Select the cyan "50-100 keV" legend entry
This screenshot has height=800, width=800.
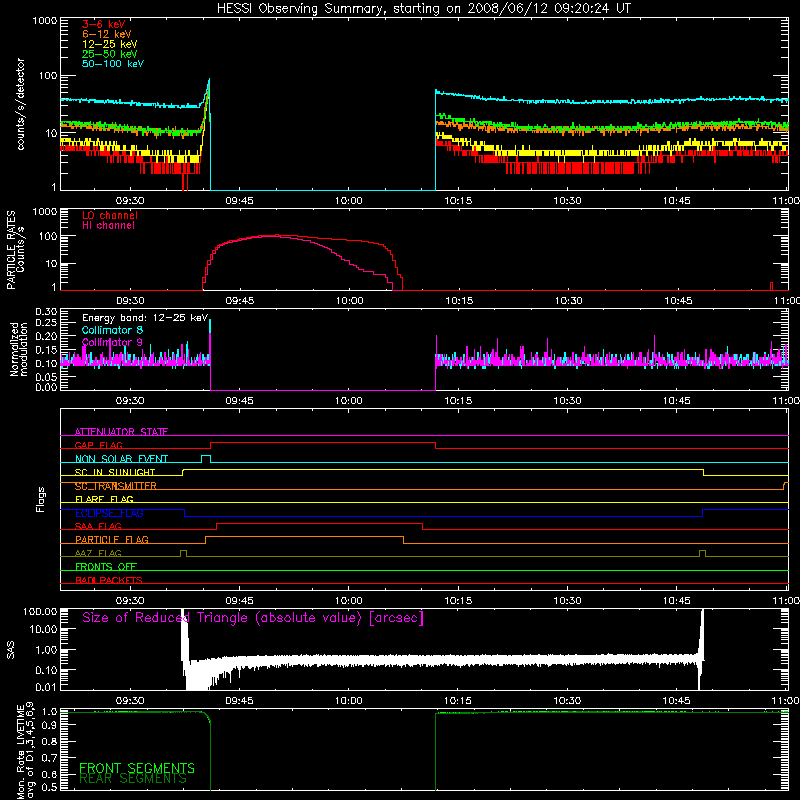click(113, 64)
